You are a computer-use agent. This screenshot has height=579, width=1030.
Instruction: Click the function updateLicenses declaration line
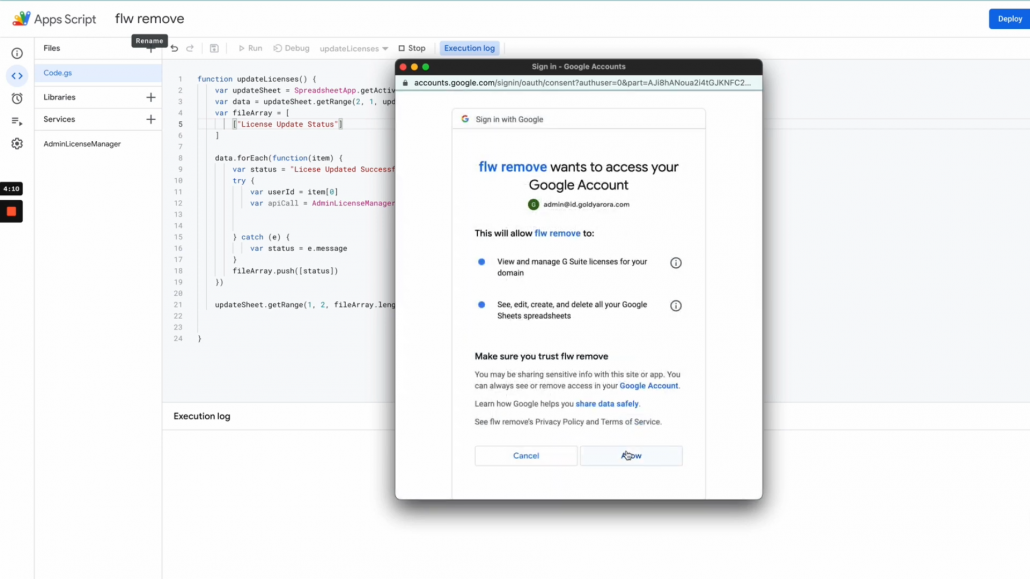click(x=257, y=79)
